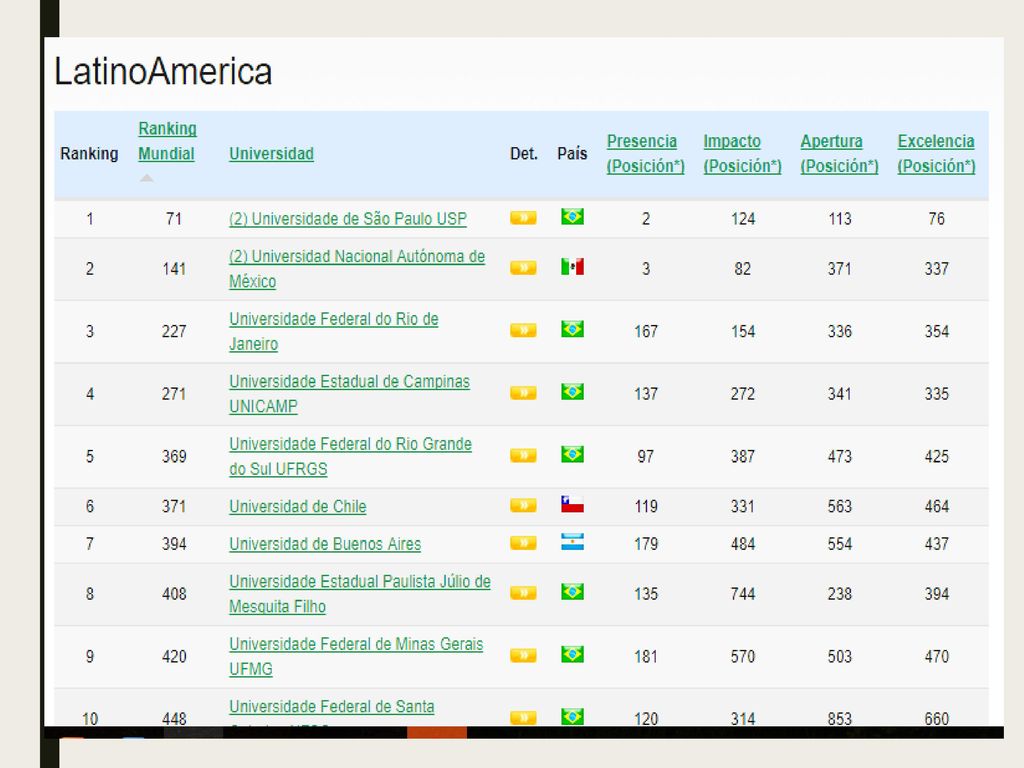Open Universidade Federal do Rio de Janeiro link
1024x768 pixels.
point(334,331)
